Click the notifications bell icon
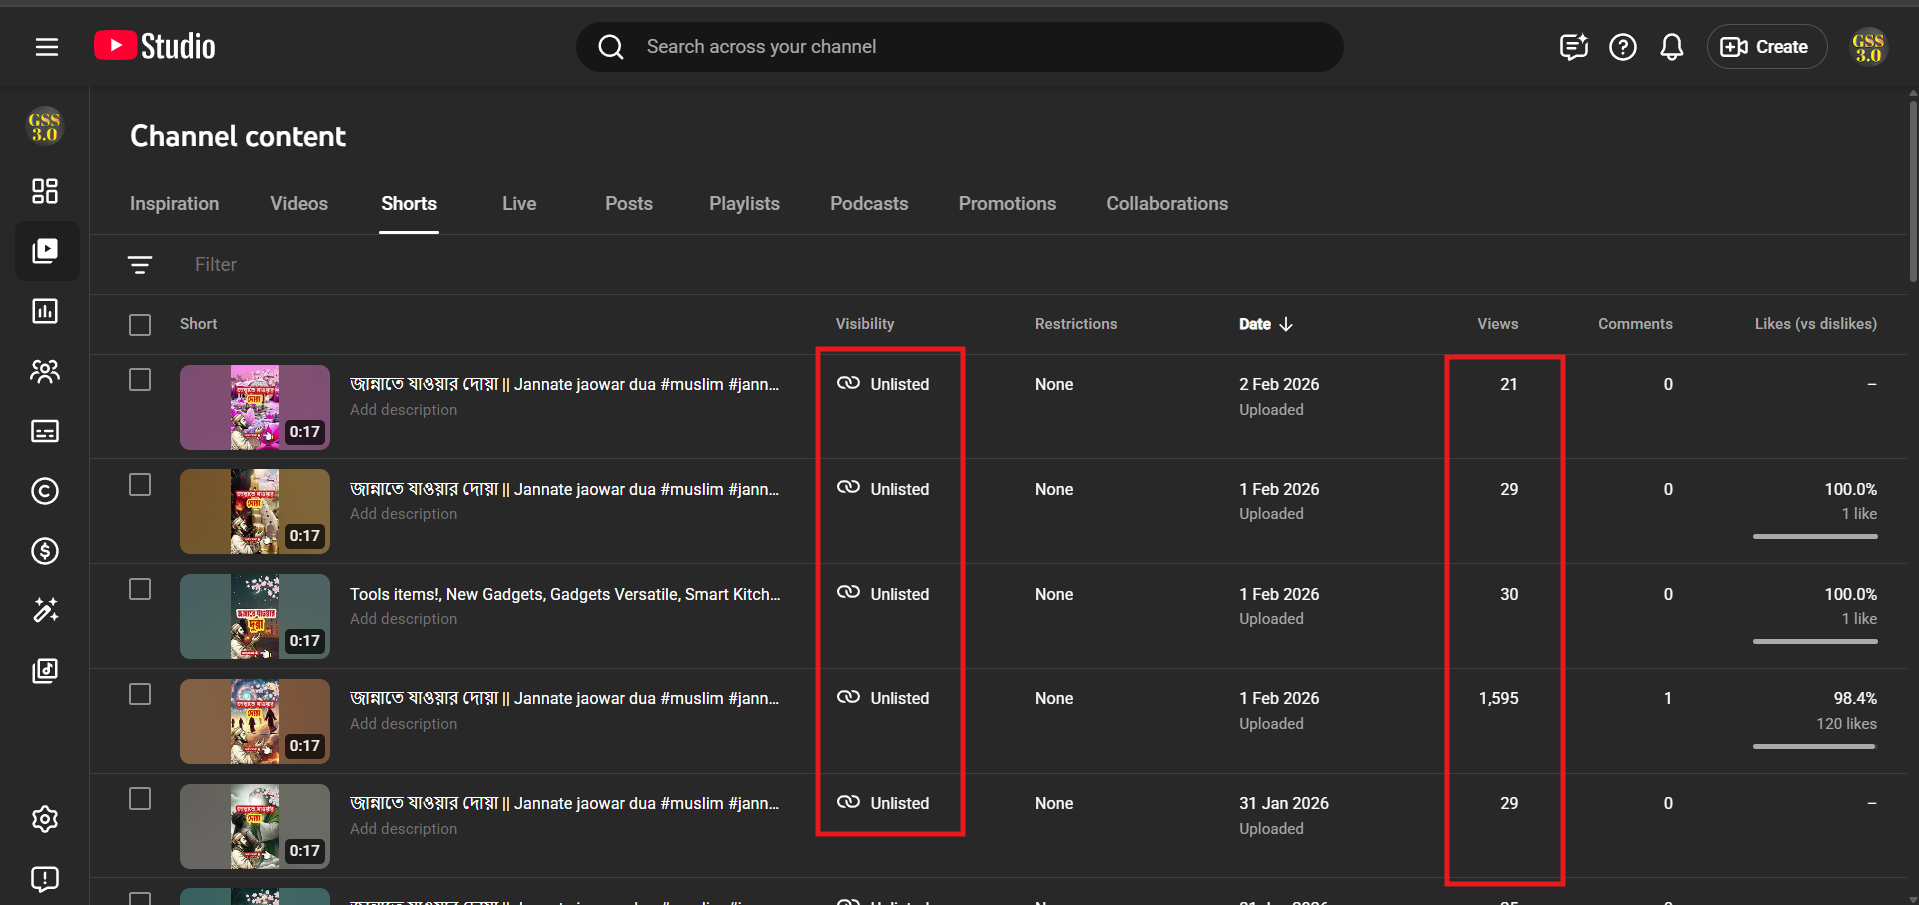The width and height of the screenshot is (1919, 905). pyautogui.click(x=1671, y=47)
